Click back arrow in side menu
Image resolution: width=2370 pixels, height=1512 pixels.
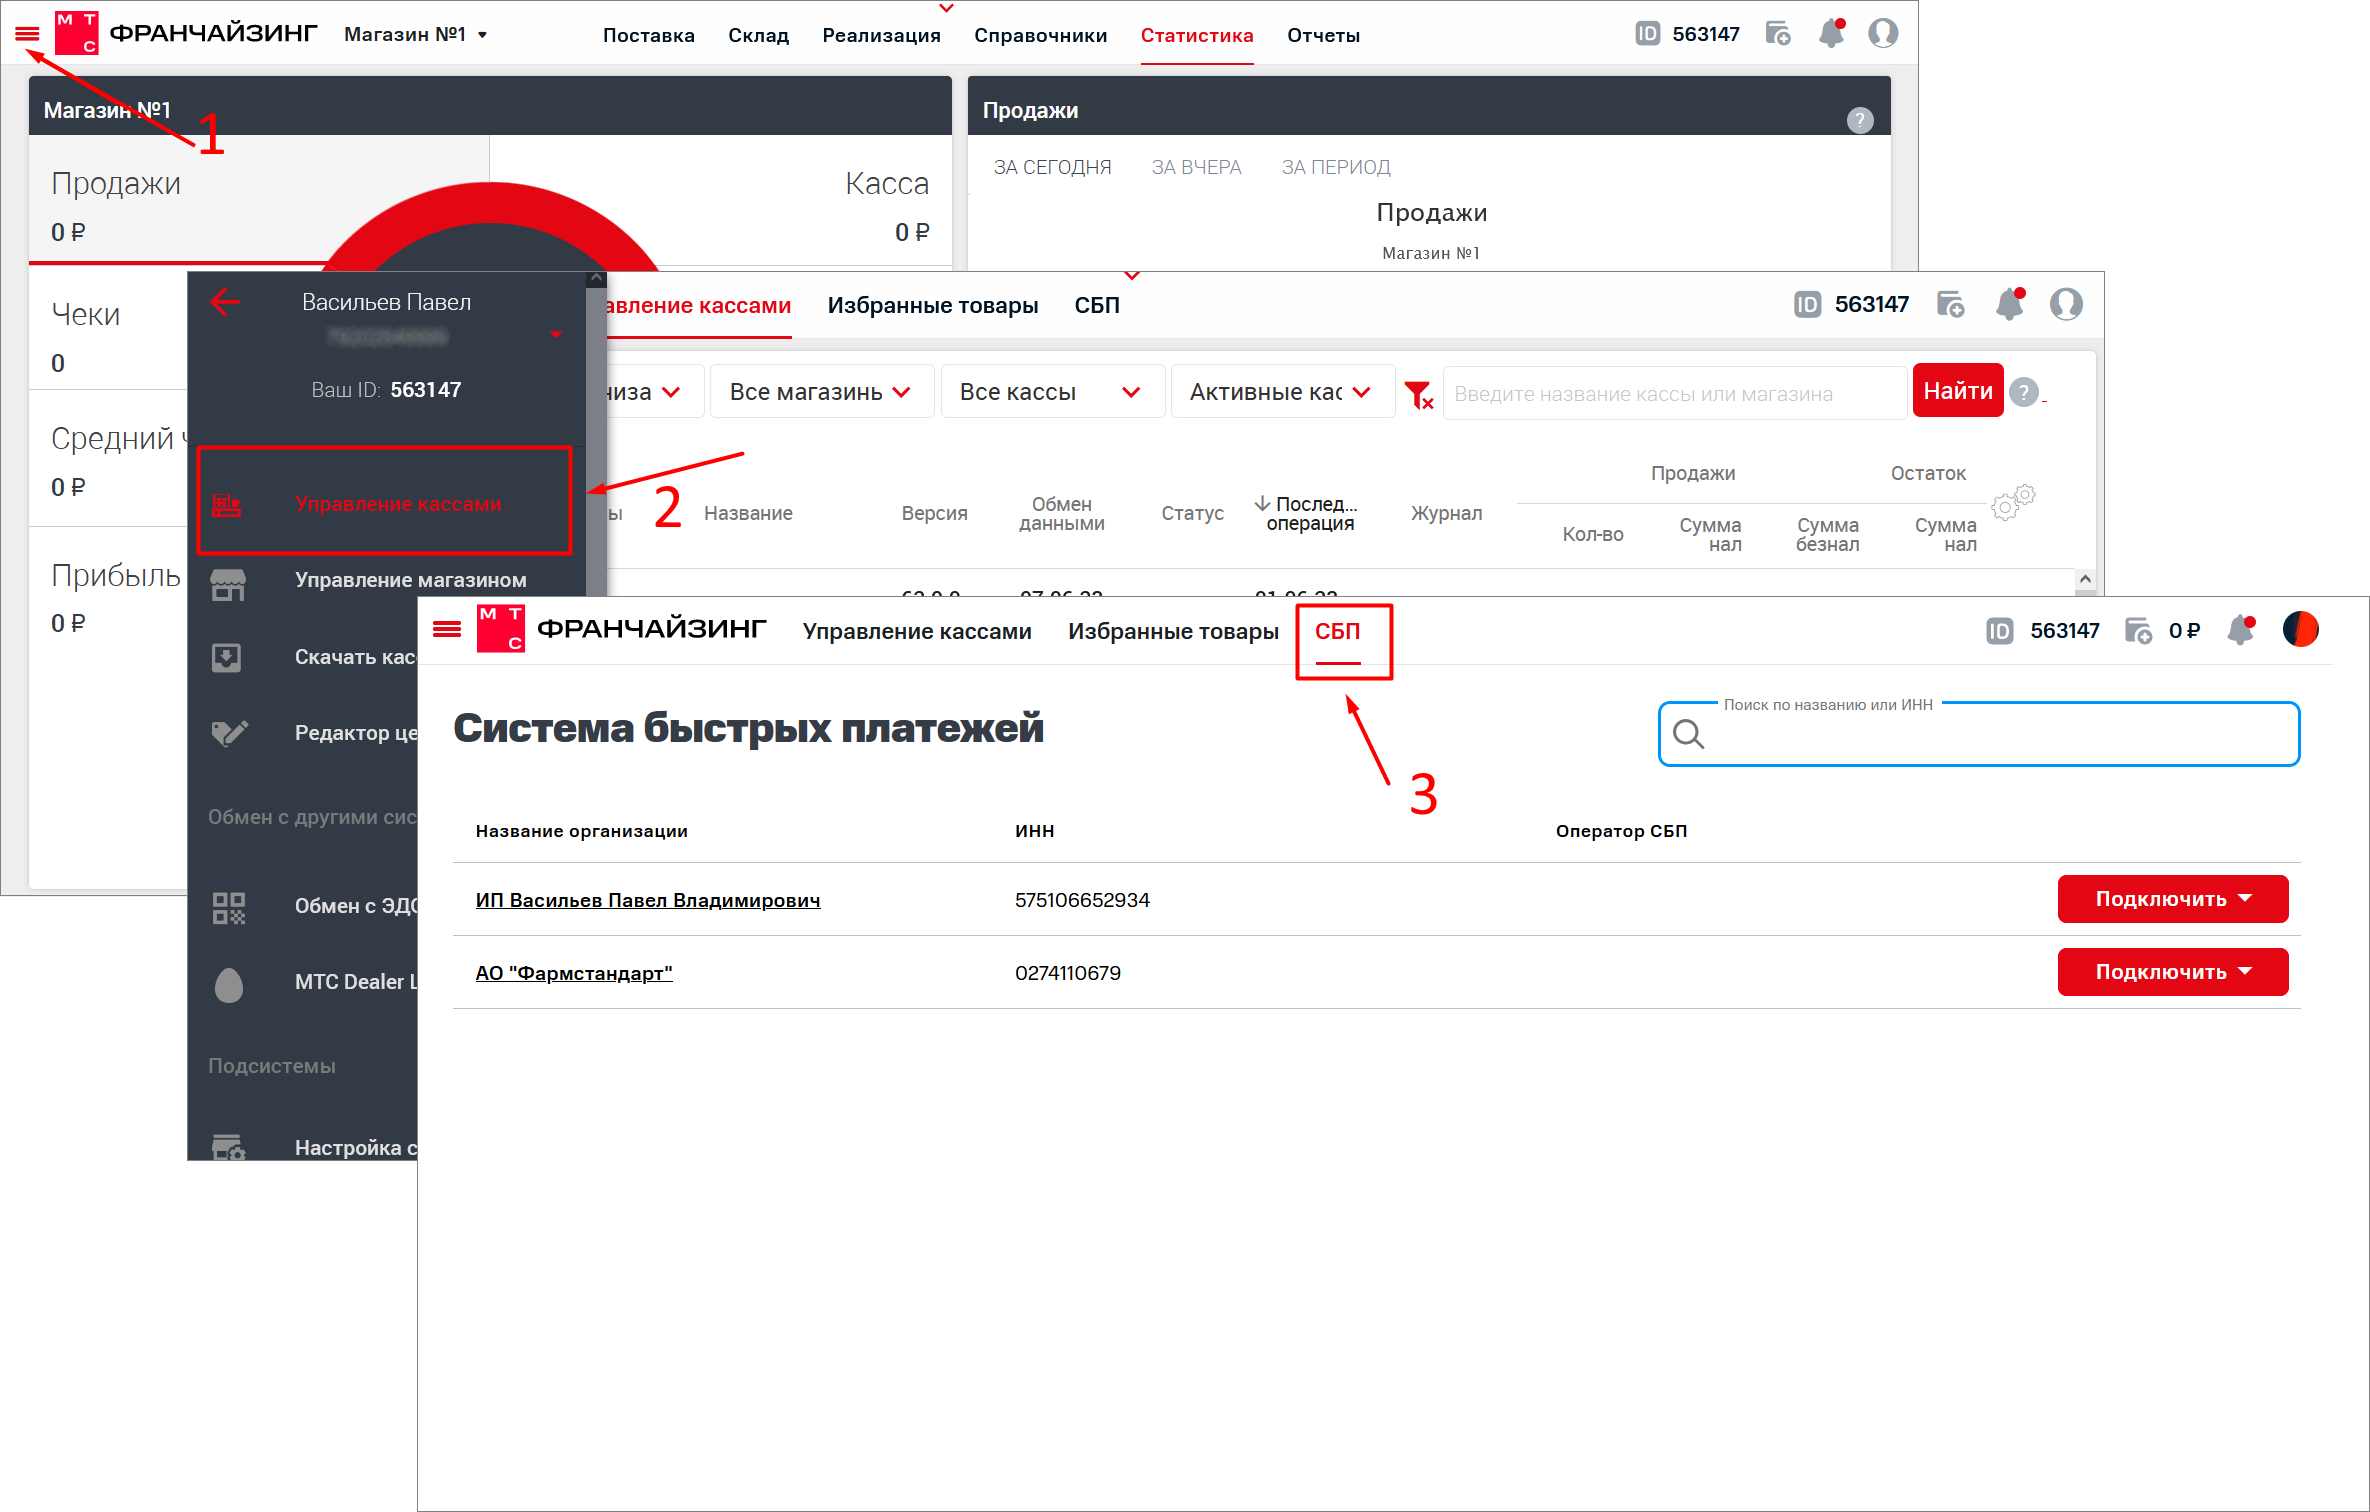click(x=225, y=301)
